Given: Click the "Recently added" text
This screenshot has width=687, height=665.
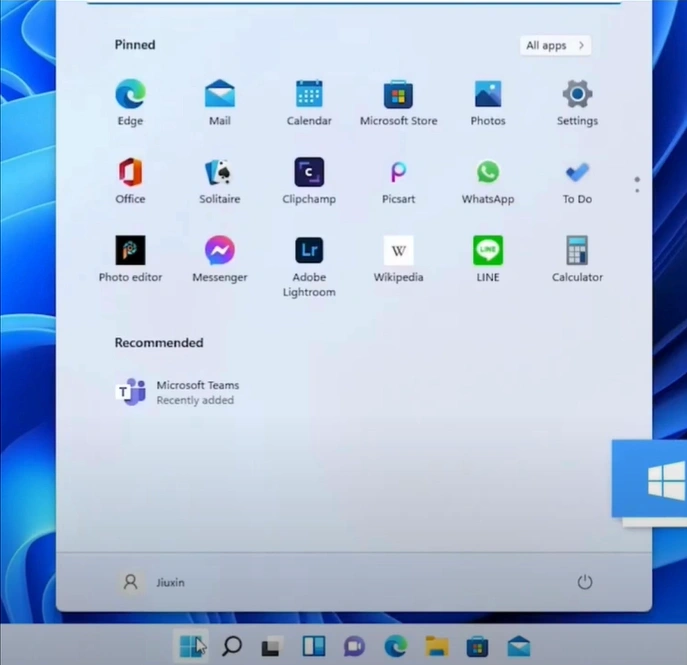Looking at the screenshot, I should click(195, 400).
